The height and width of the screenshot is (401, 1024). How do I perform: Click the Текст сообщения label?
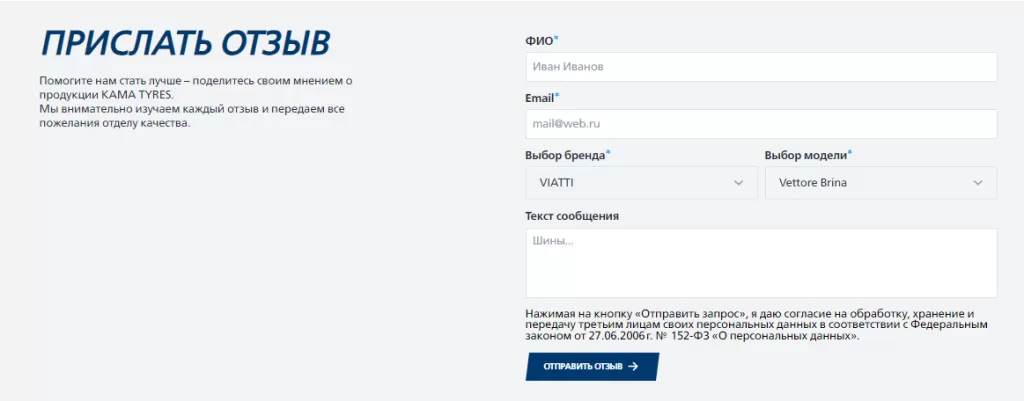tap(572, 216)
